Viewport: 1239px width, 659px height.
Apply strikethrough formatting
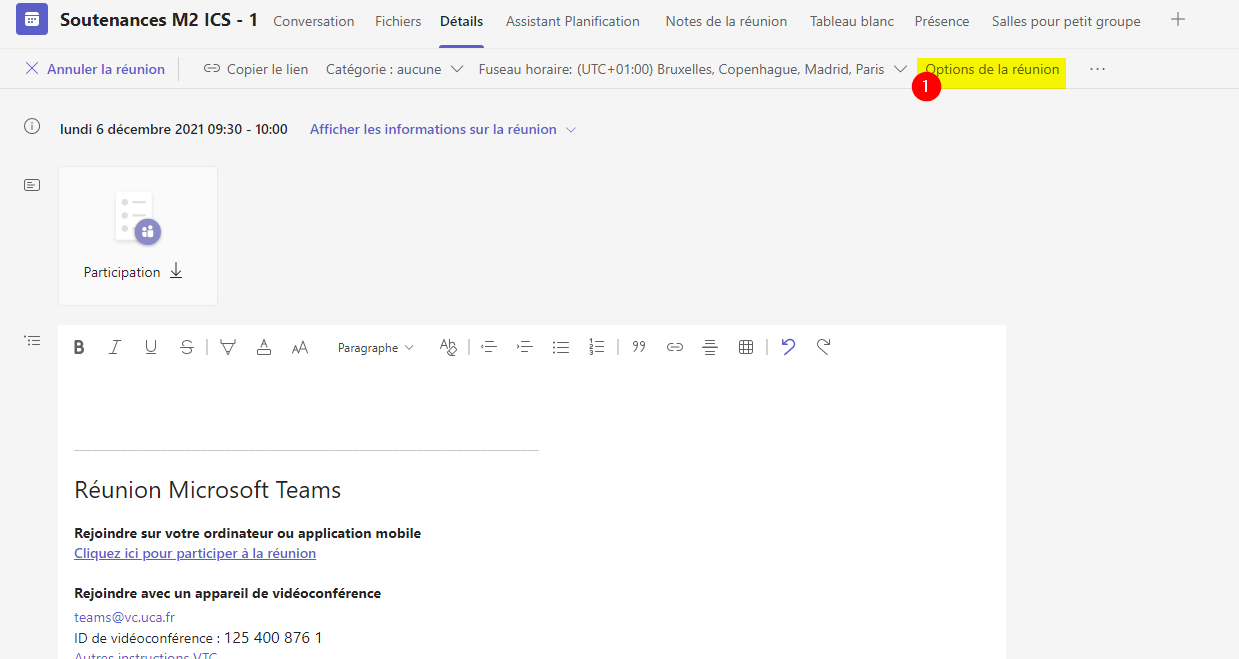pos(187,347)
